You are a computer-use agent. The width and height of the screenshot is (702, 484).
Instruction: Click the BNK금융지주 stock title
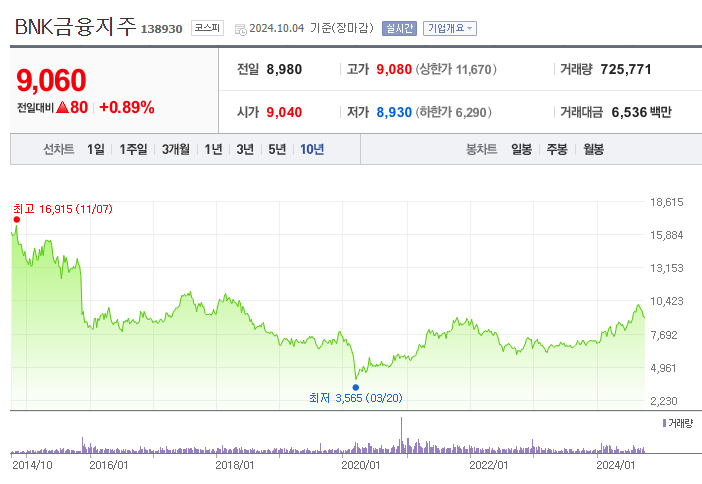75,27
